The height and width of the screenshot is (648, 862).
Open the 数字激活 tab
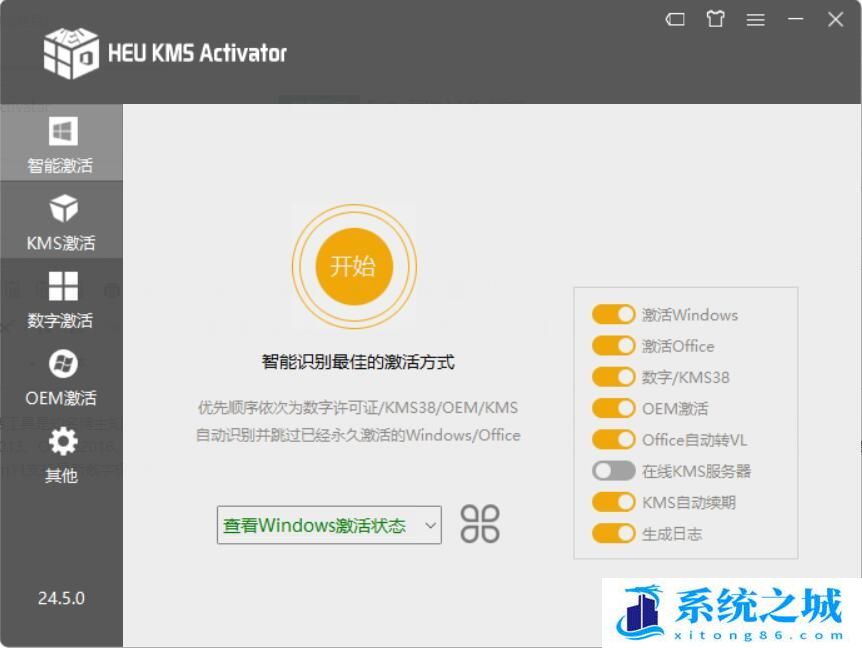click(61, 297)
